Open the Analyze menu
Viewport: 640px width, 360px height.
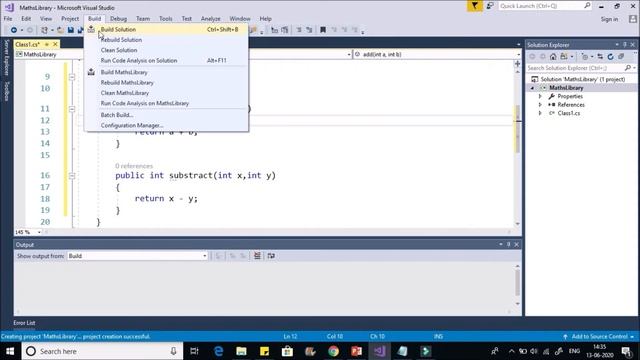[x=211, y=19]
